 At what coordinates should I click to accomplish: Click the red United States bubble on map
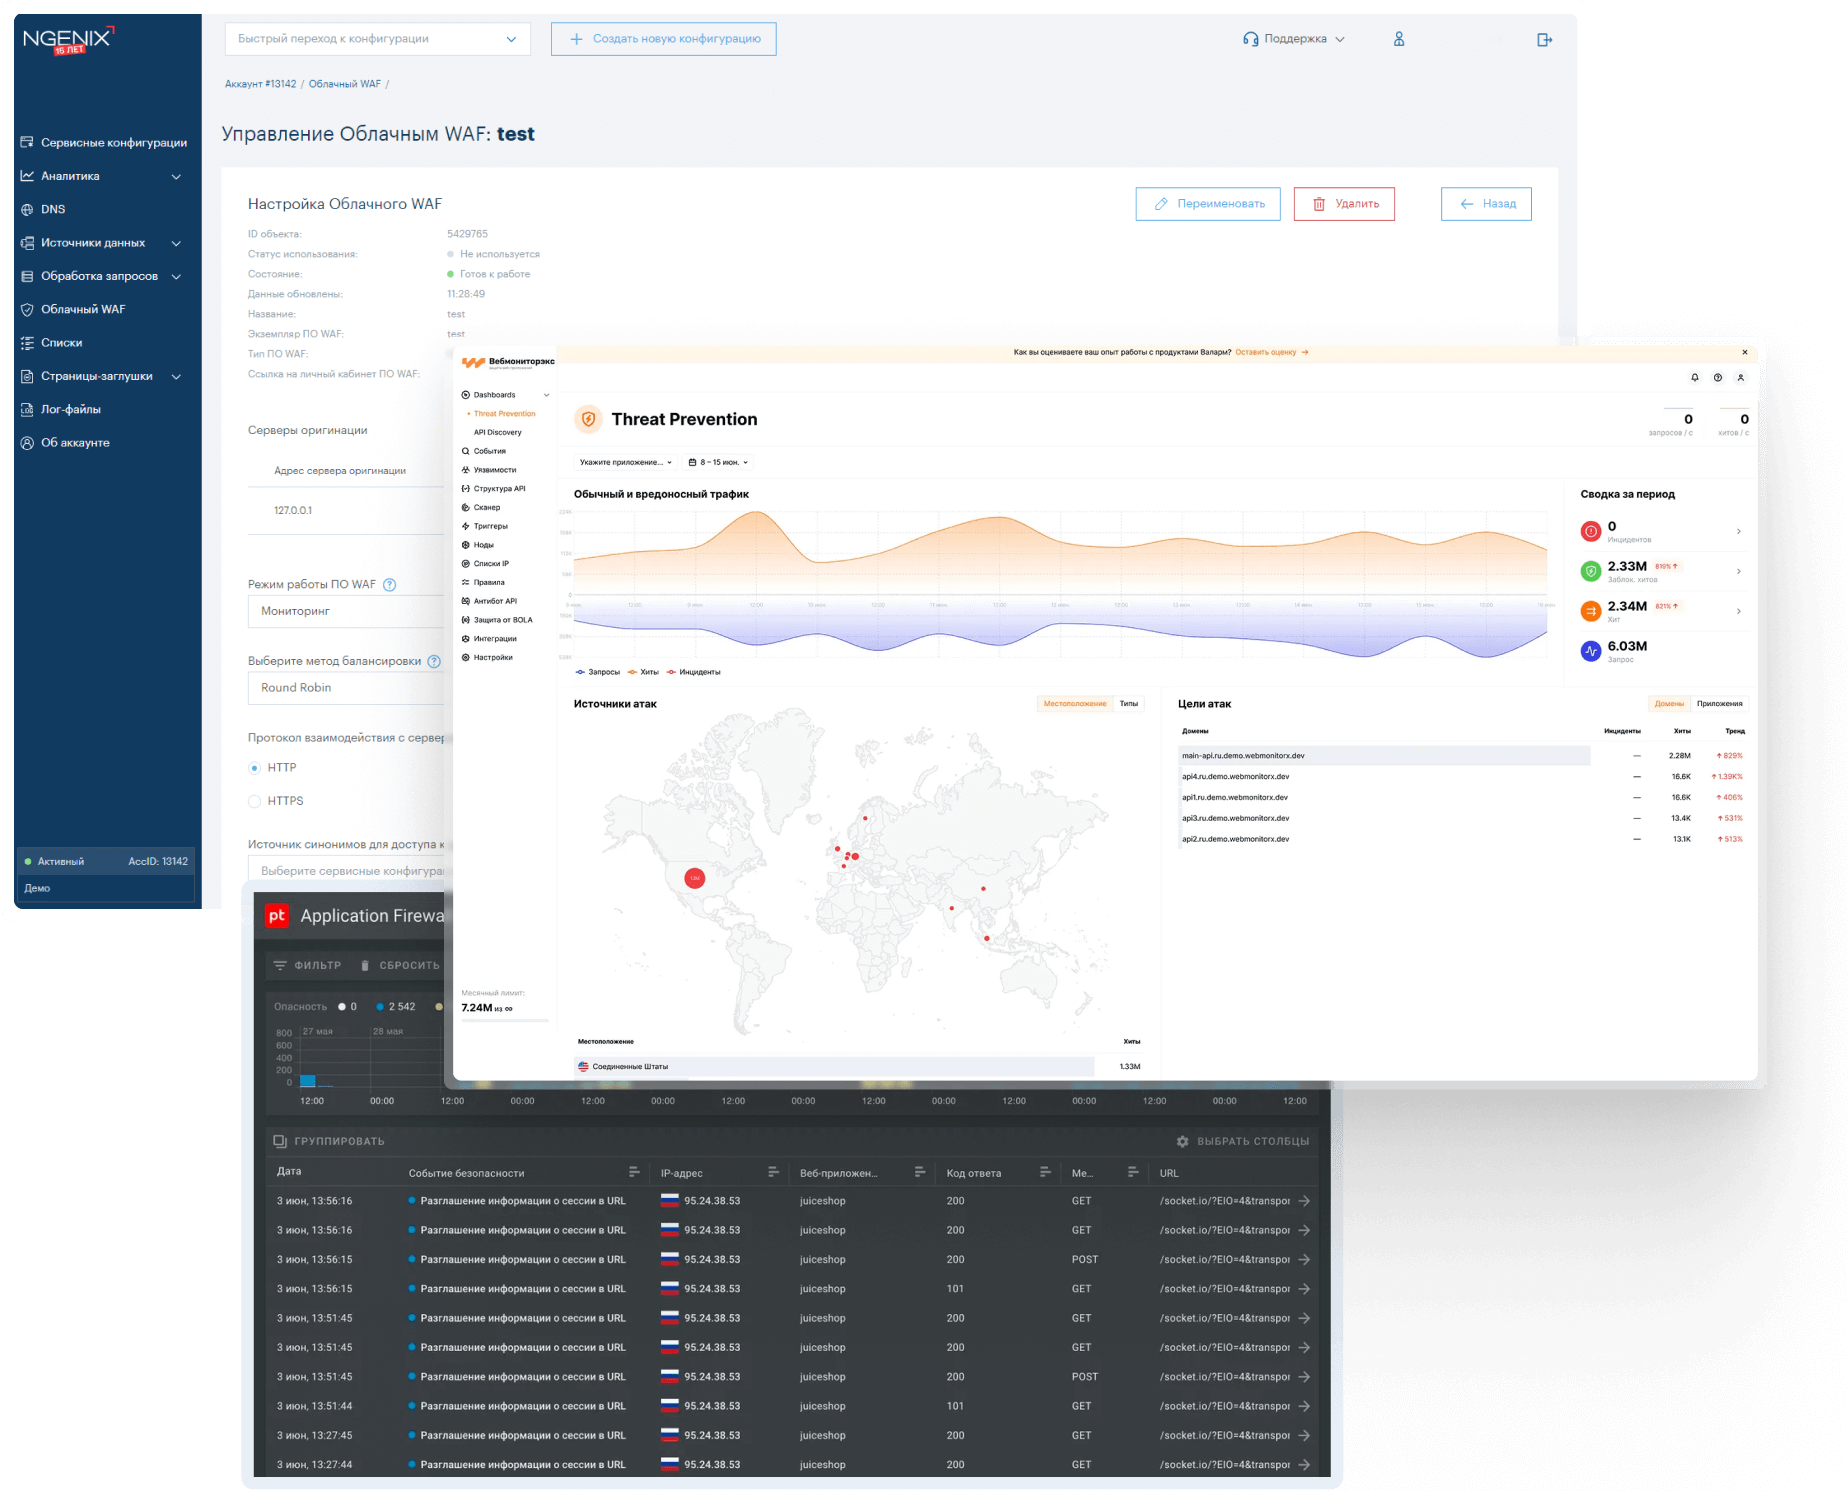tap(695, 878)
